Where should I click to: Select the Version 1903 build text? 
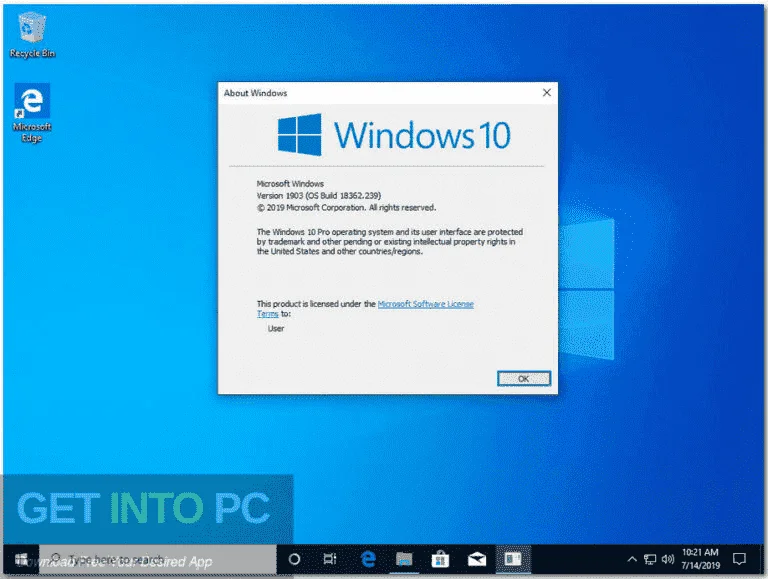pos(319,195)
